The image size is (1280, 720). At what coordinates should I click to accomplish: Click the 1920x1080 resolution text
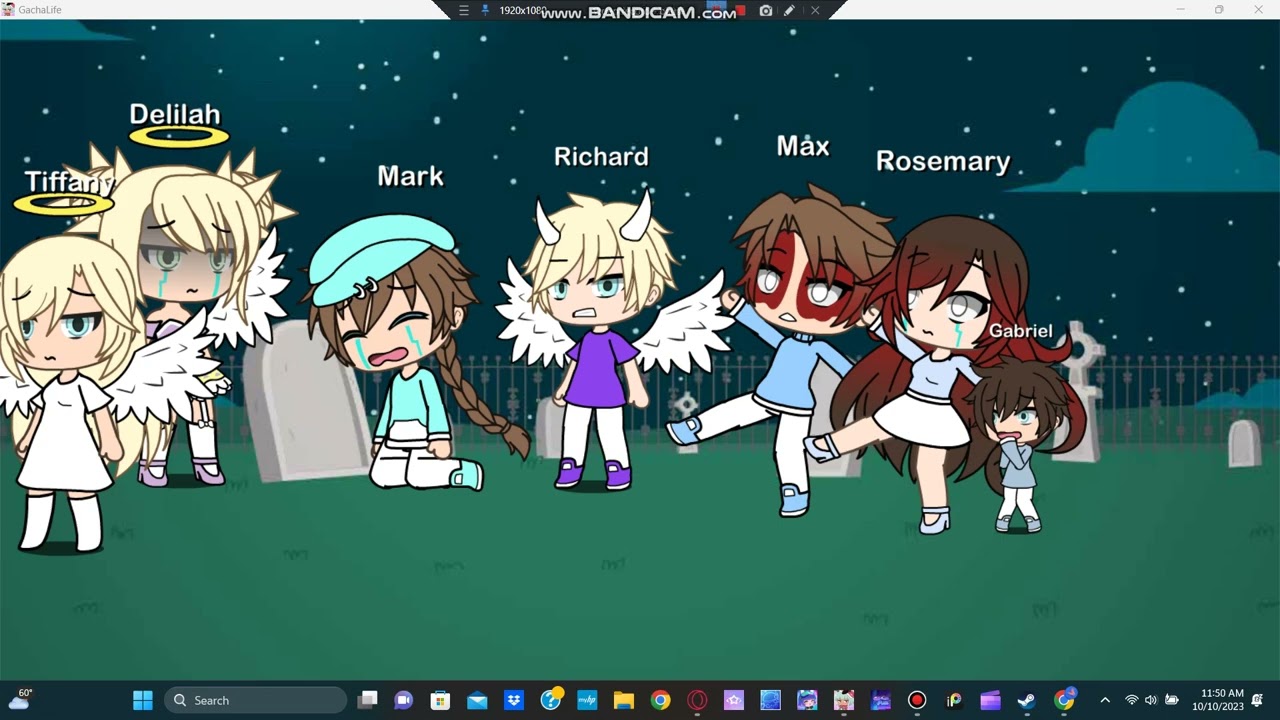point(522,10)
